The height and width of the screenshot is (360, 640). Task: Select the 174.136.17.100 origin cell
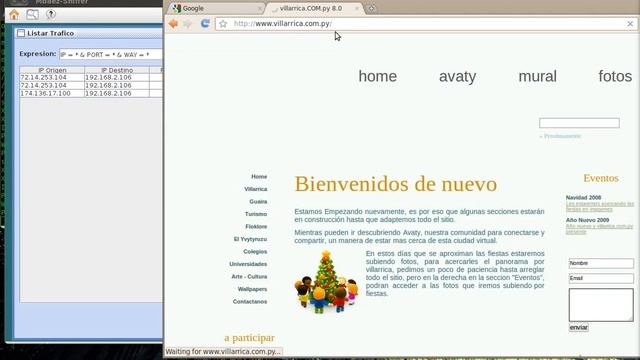tap(52, 93)
